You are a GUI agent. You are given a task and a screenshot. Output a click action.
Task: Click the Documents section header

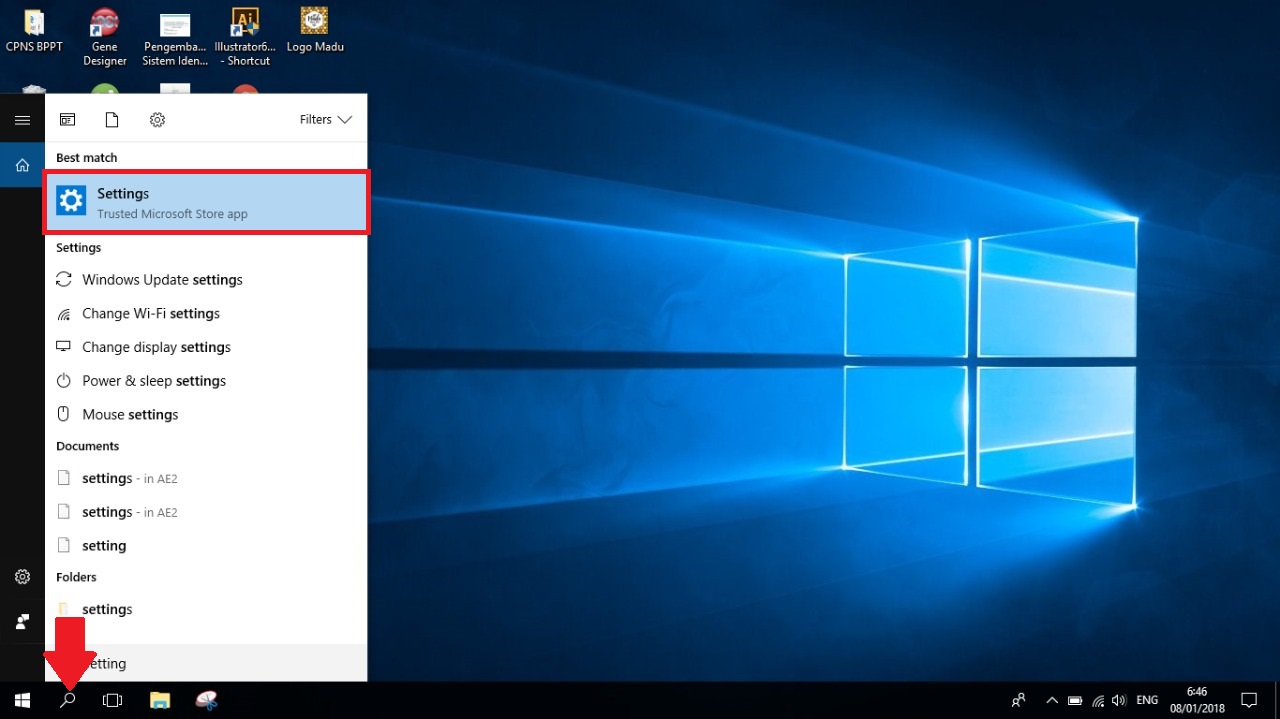coord(88,446)
